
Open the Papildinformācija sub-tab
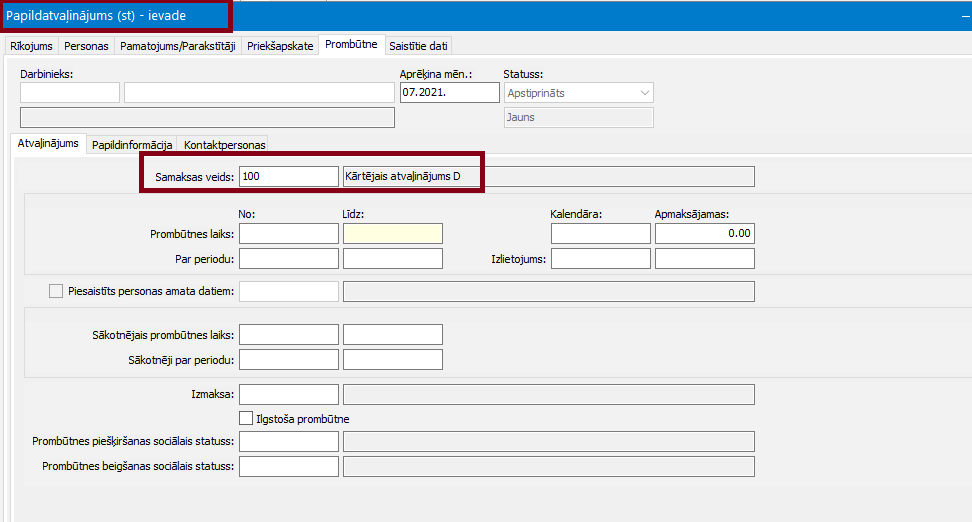132,145
